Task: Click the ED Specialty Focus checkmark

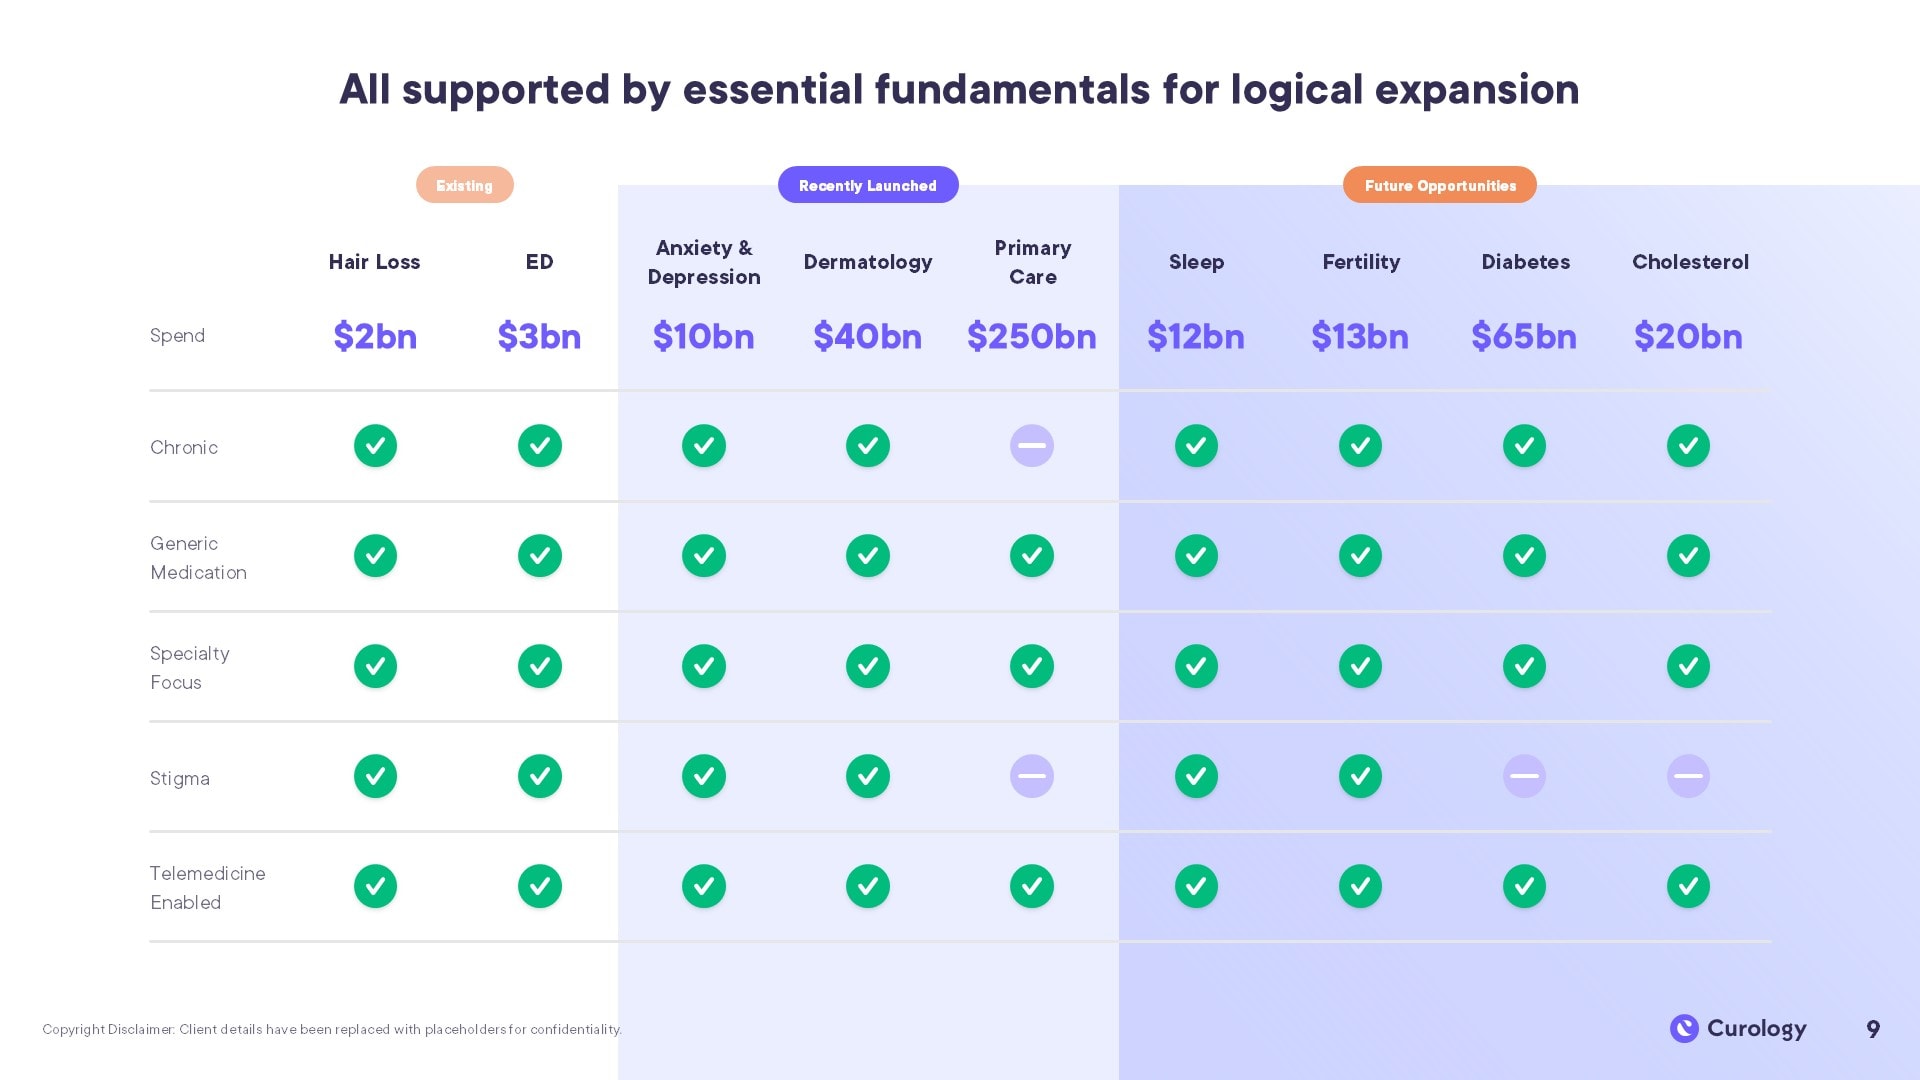Action: (540, 666)
